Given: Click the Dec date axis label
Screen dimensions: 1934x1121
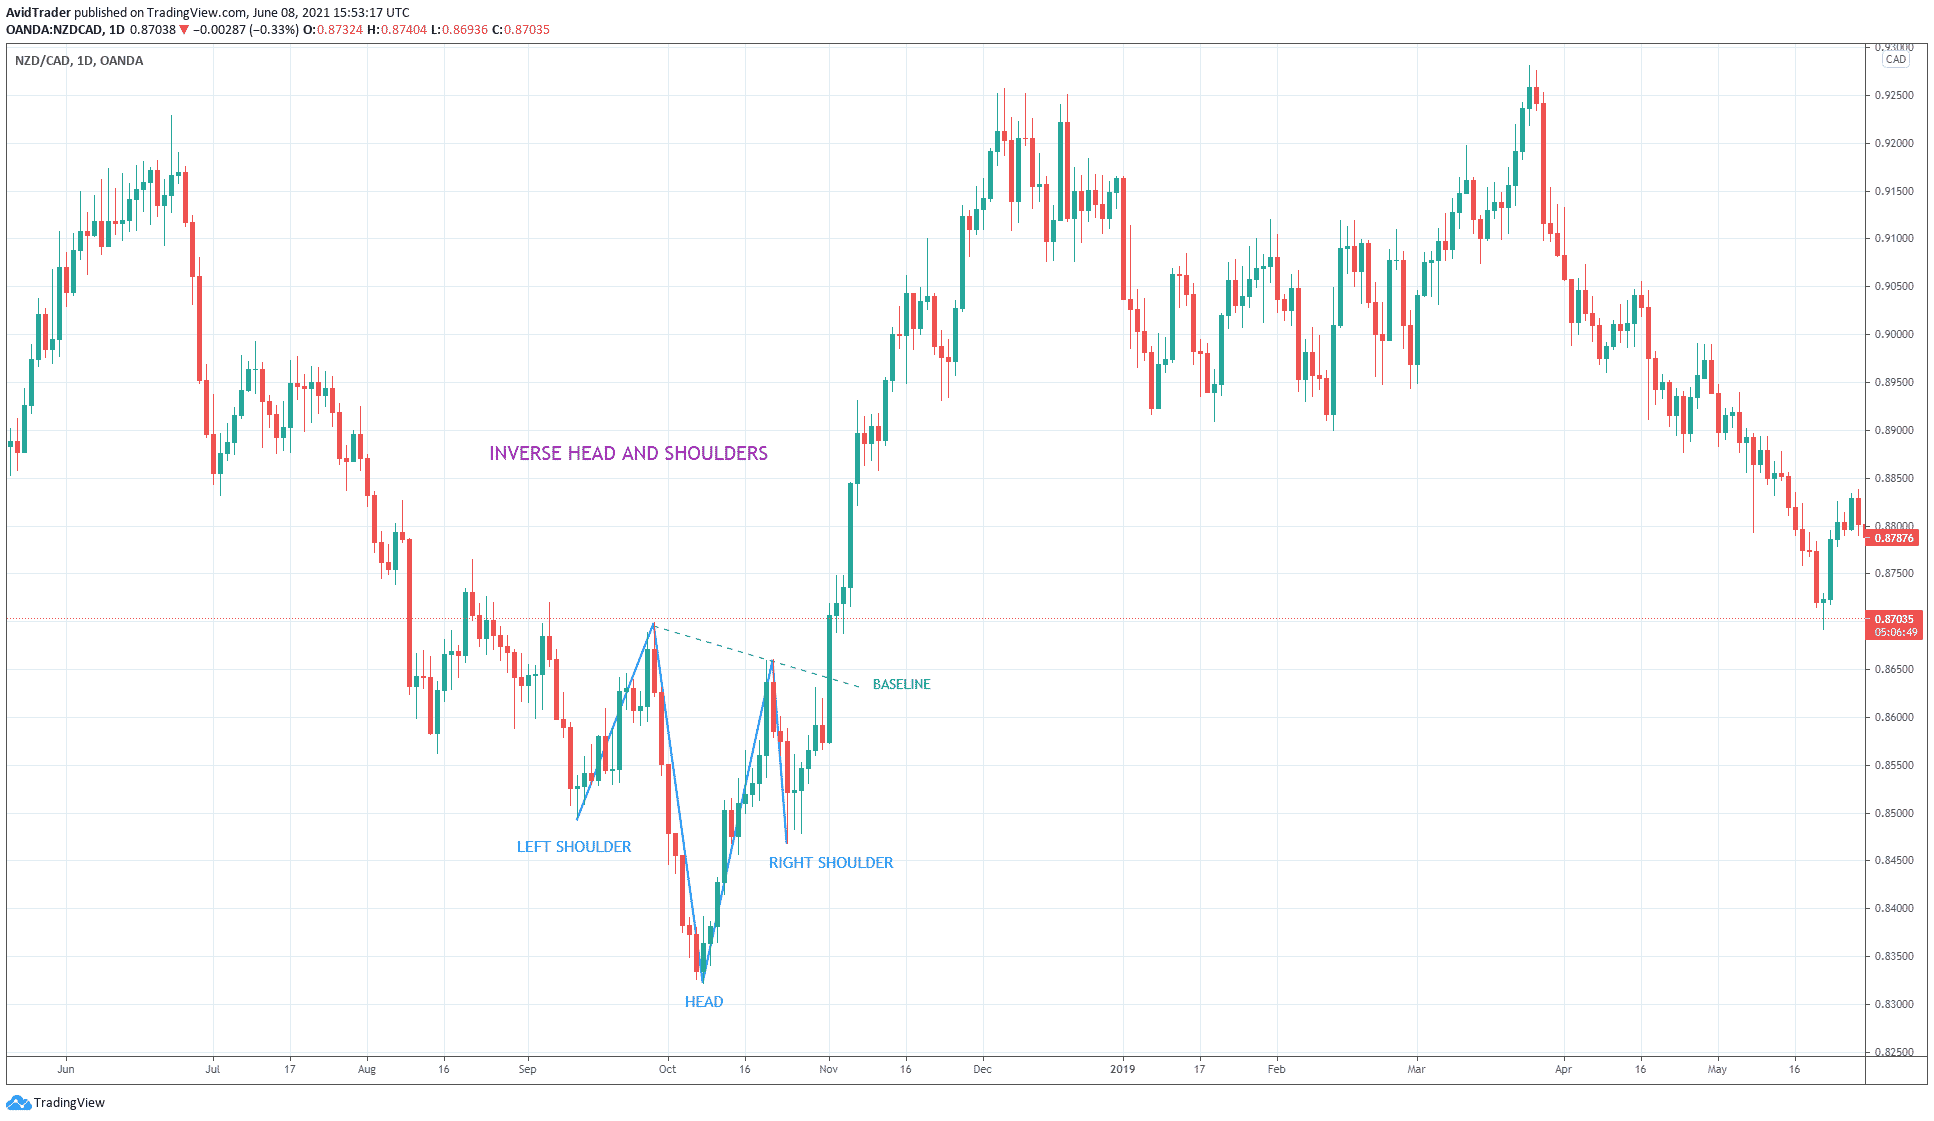Looking at the screenshot, I should click(x=983, y=1069).
